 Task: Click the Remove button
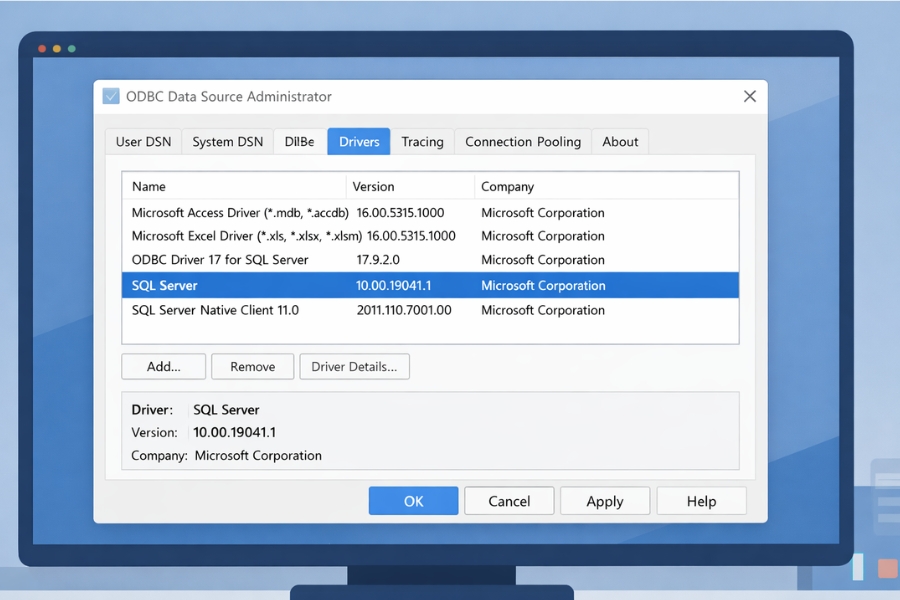click(x=252, y=366)
